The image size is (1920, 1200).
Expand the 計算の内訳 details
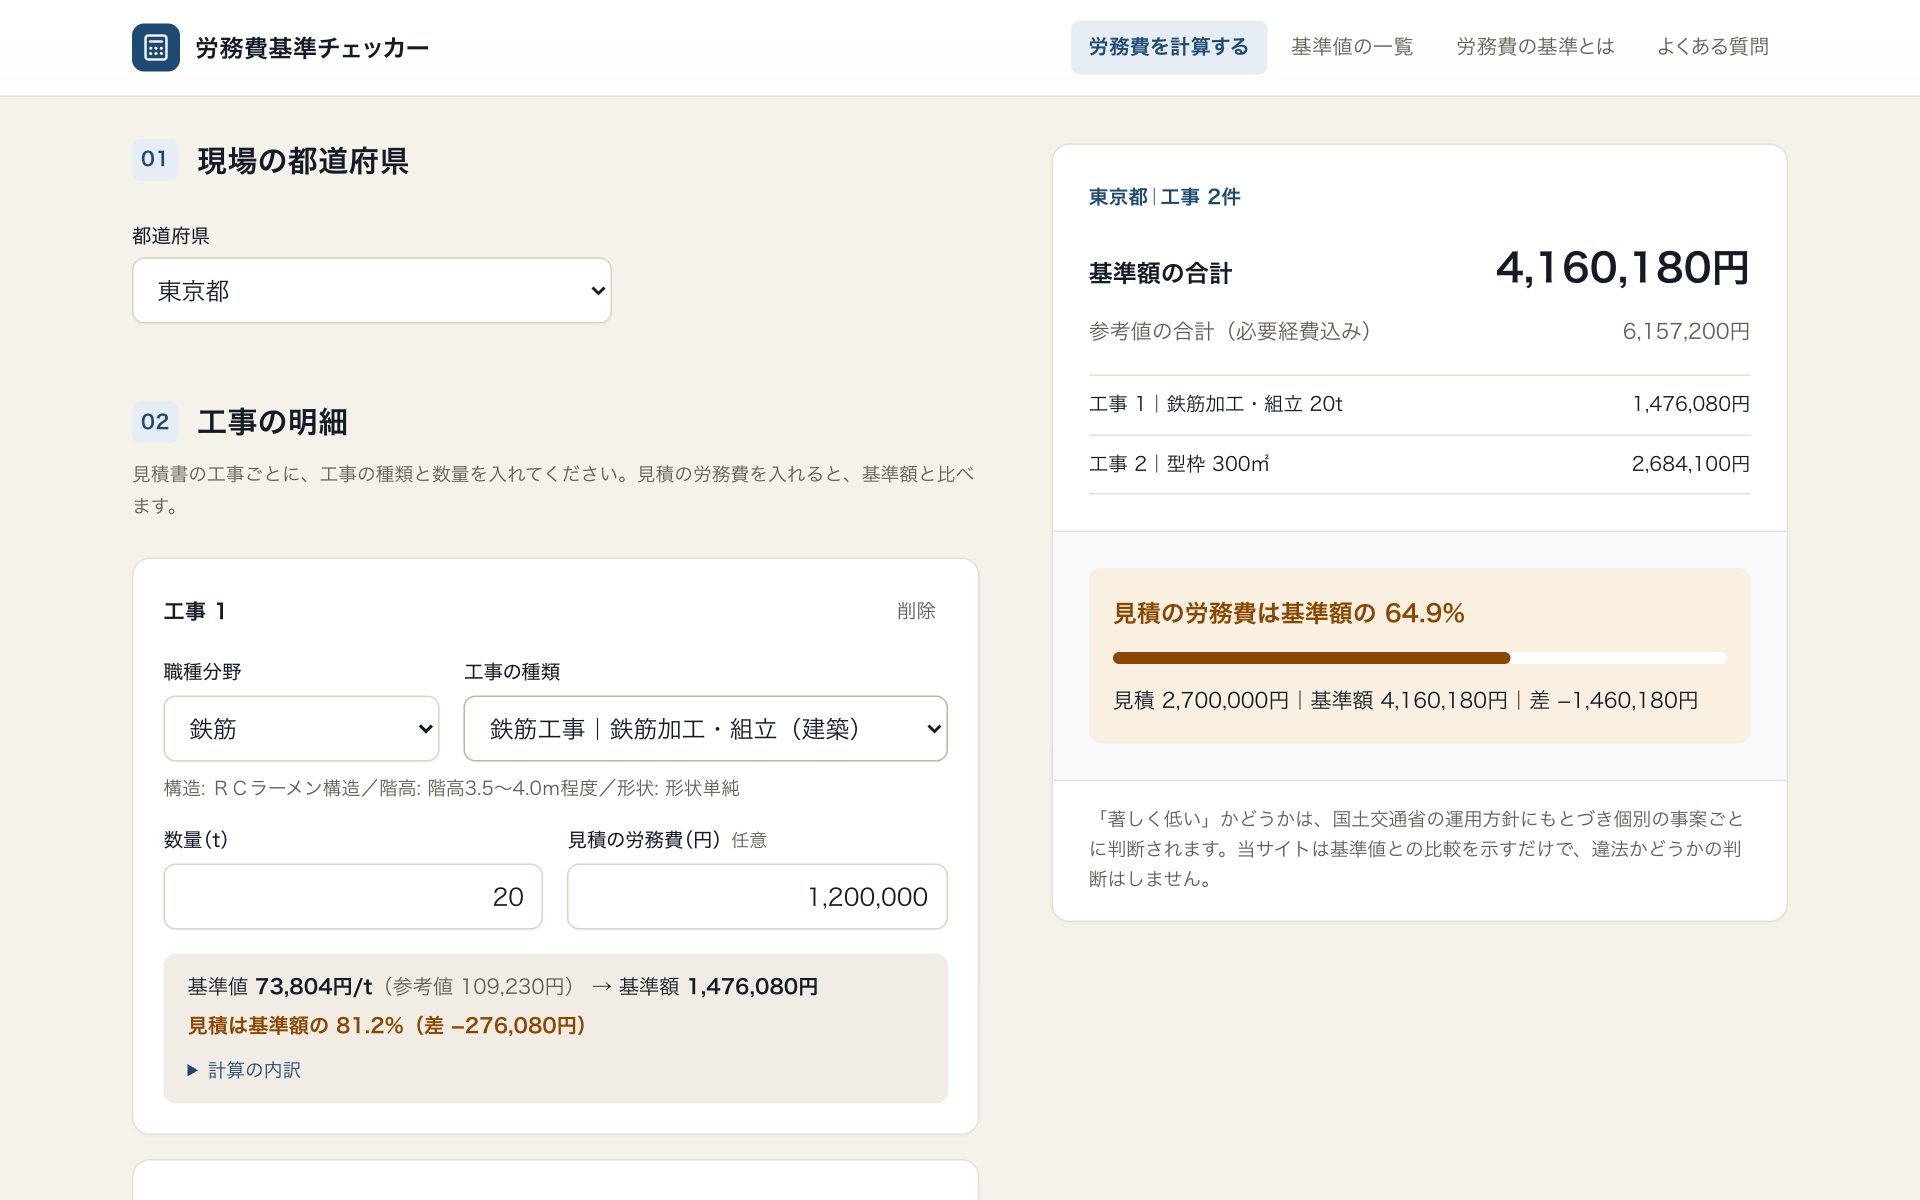coord(244,1070)
